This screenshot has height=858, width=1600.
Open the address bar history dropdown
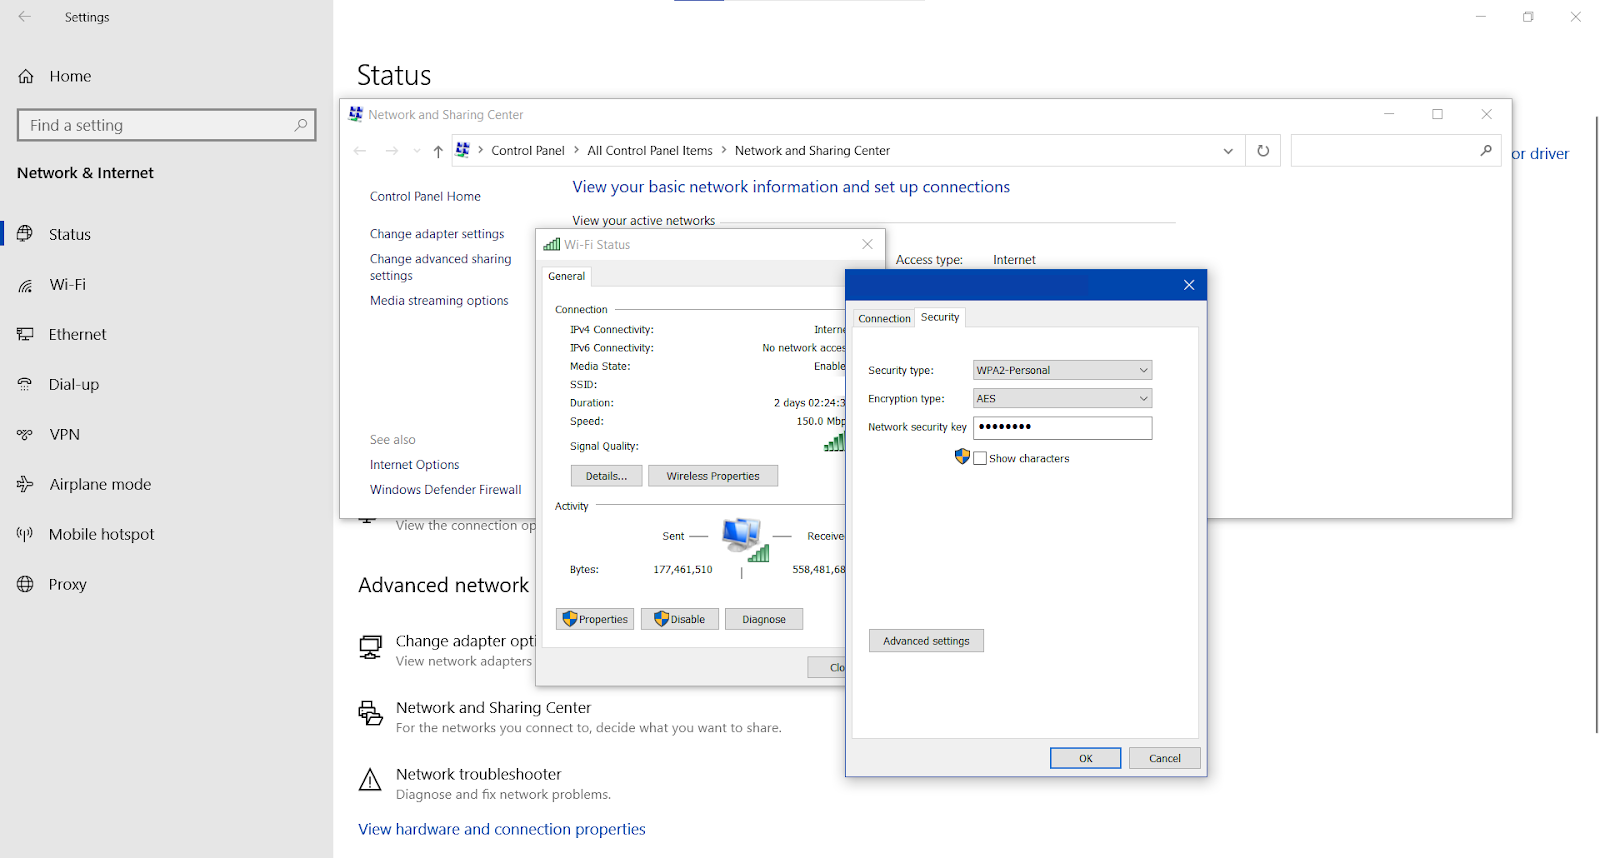click(1228, 151)
